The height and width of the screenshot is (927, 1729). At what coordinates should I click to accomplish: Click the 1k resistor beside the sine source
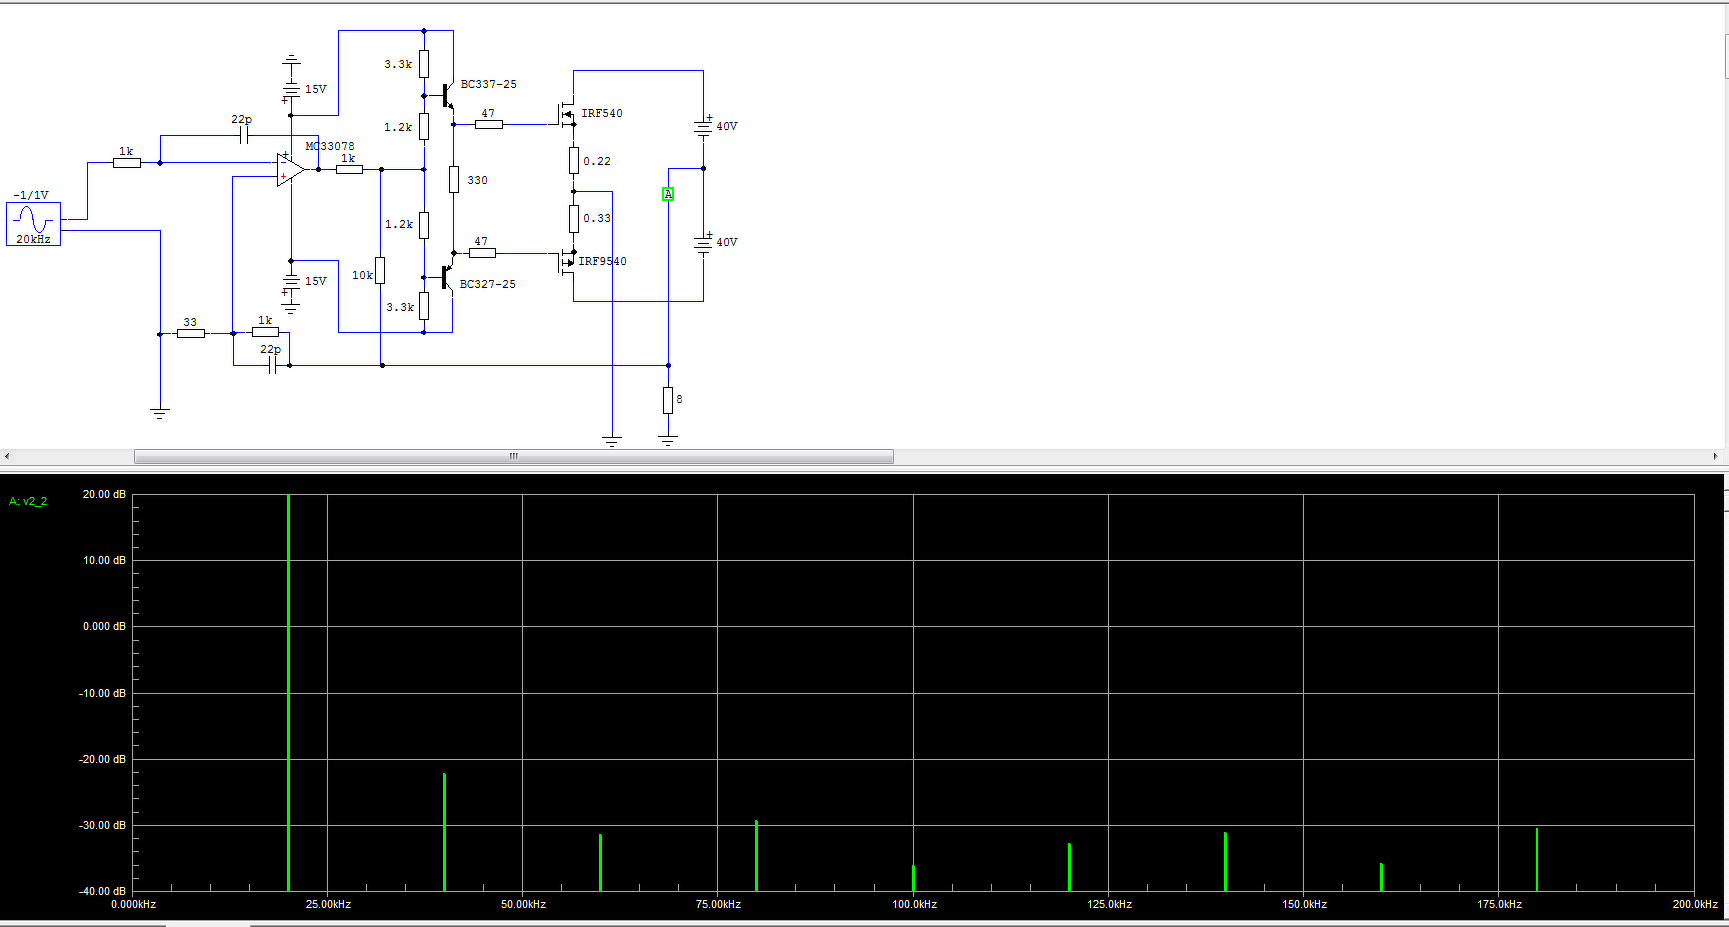click(126, 162)
